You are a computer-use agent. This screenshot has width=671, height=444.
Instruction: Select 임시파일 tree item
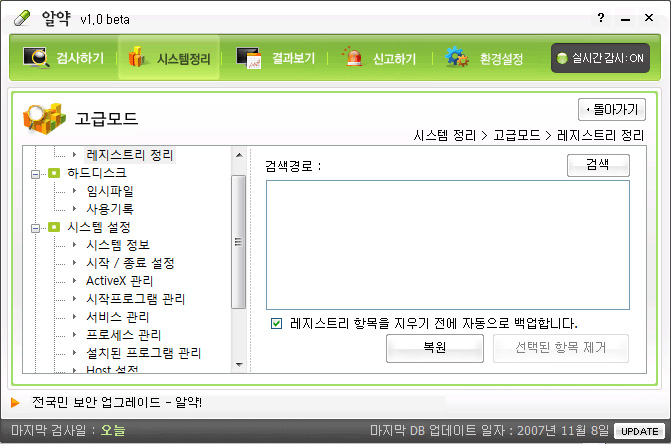click(x=110, y=191)
